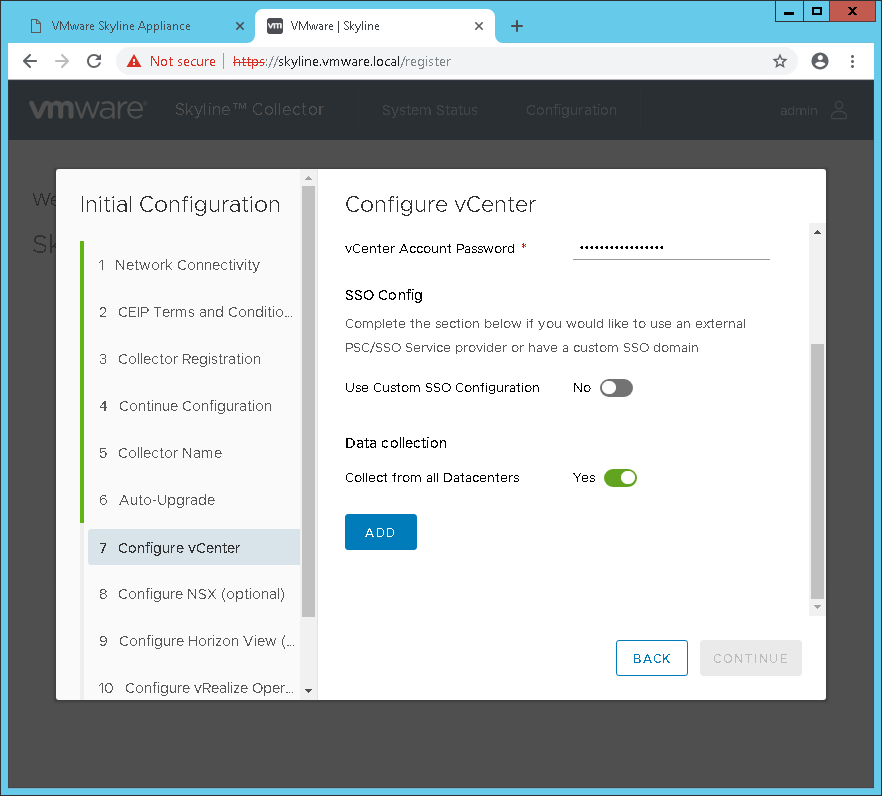The image size is (882, 796).
Task: Click the address bar URL
Action: 342,61
